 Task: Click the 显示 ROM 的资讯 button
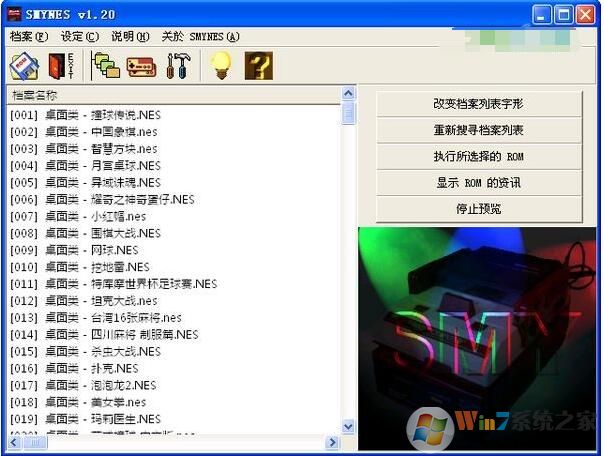[x=478, y=183]
